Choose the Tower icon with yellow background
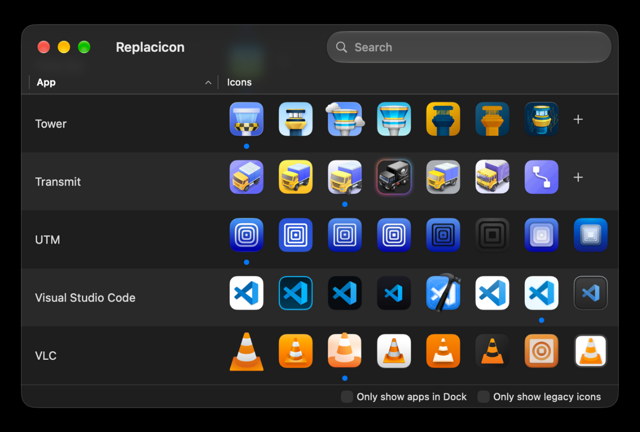This screenshot has height=432, width=640. [443, 119]
